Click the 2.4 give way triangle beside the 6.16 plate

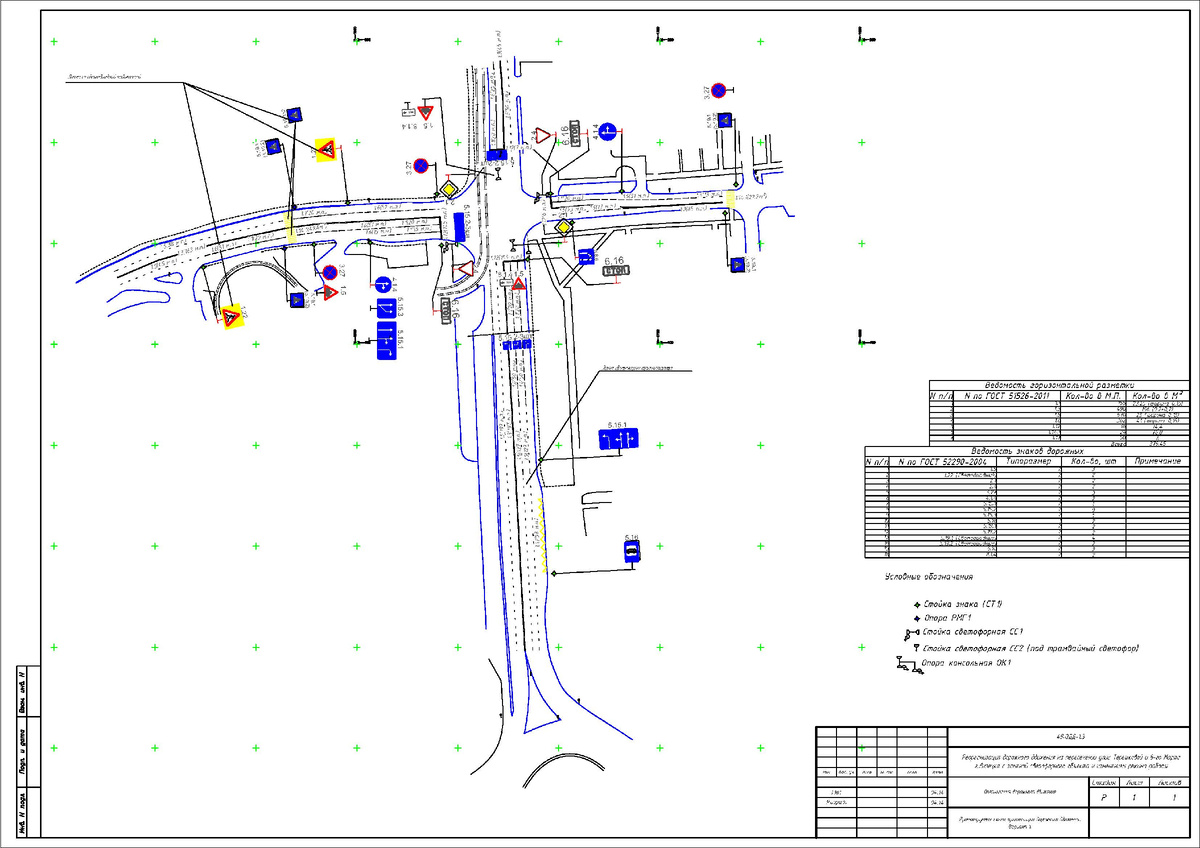[x=542, y=135]
